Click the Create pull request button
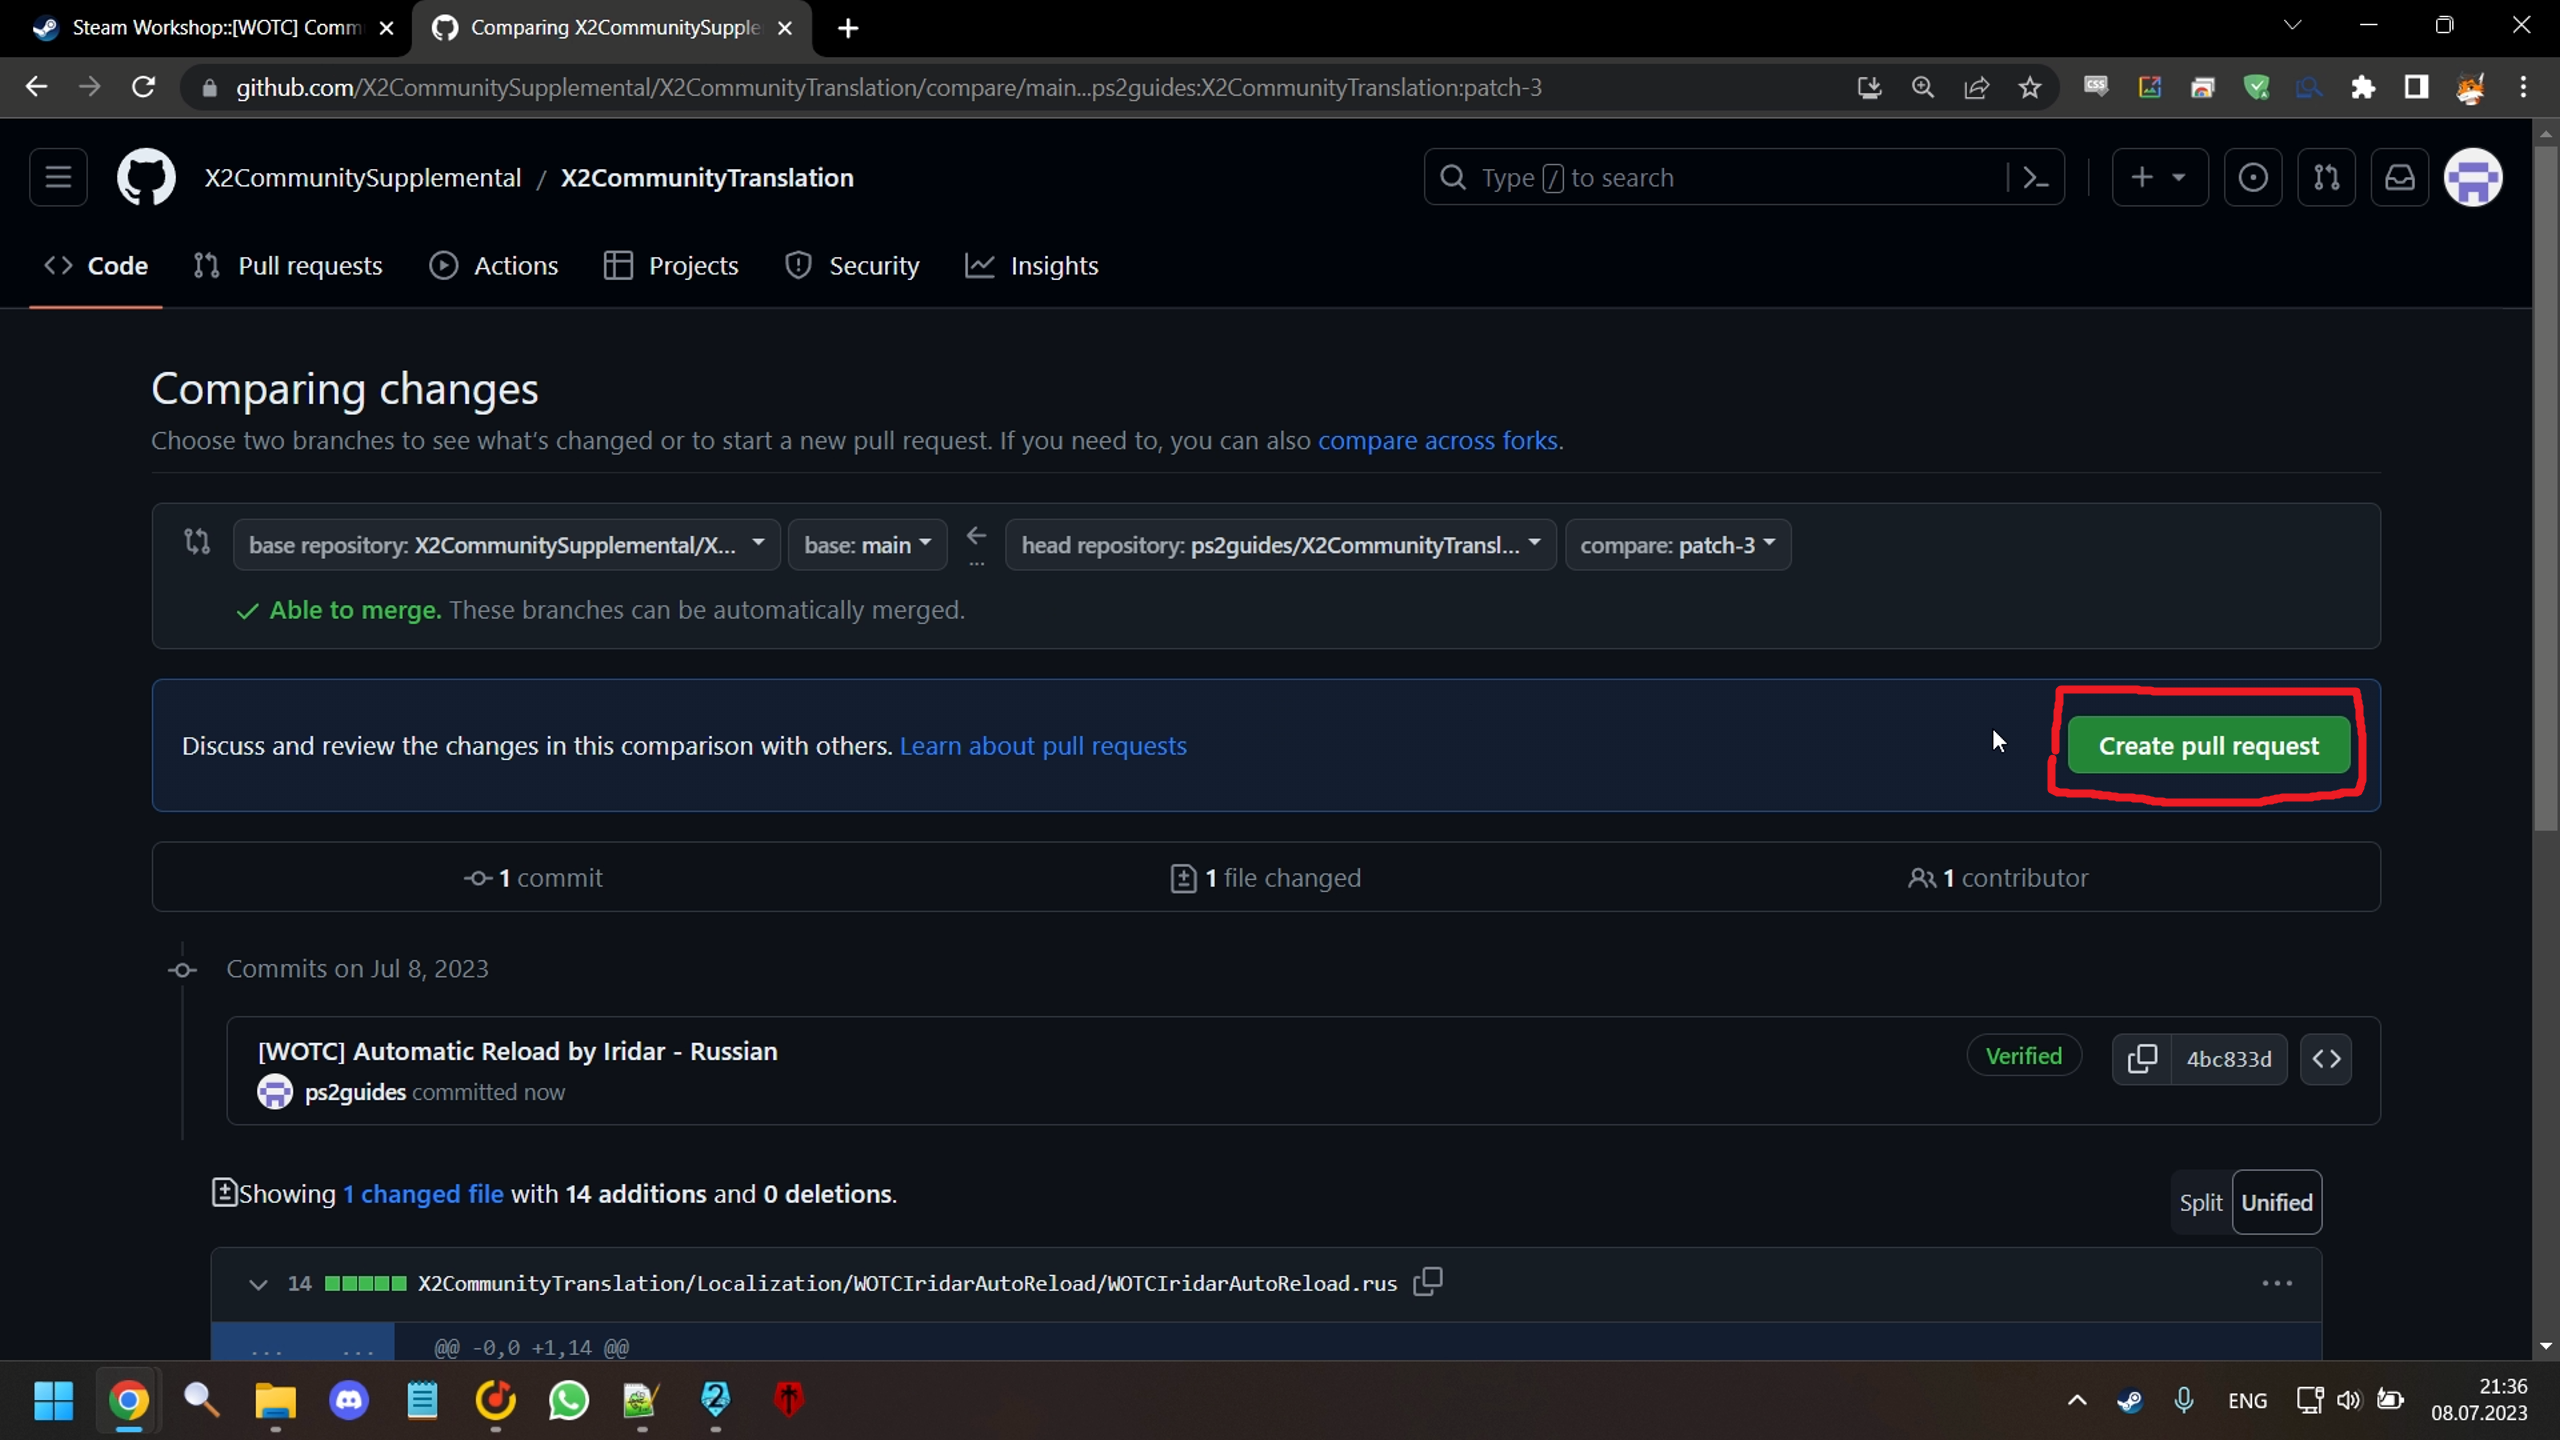The image size is (2560, 1440). click(2208, 746)
